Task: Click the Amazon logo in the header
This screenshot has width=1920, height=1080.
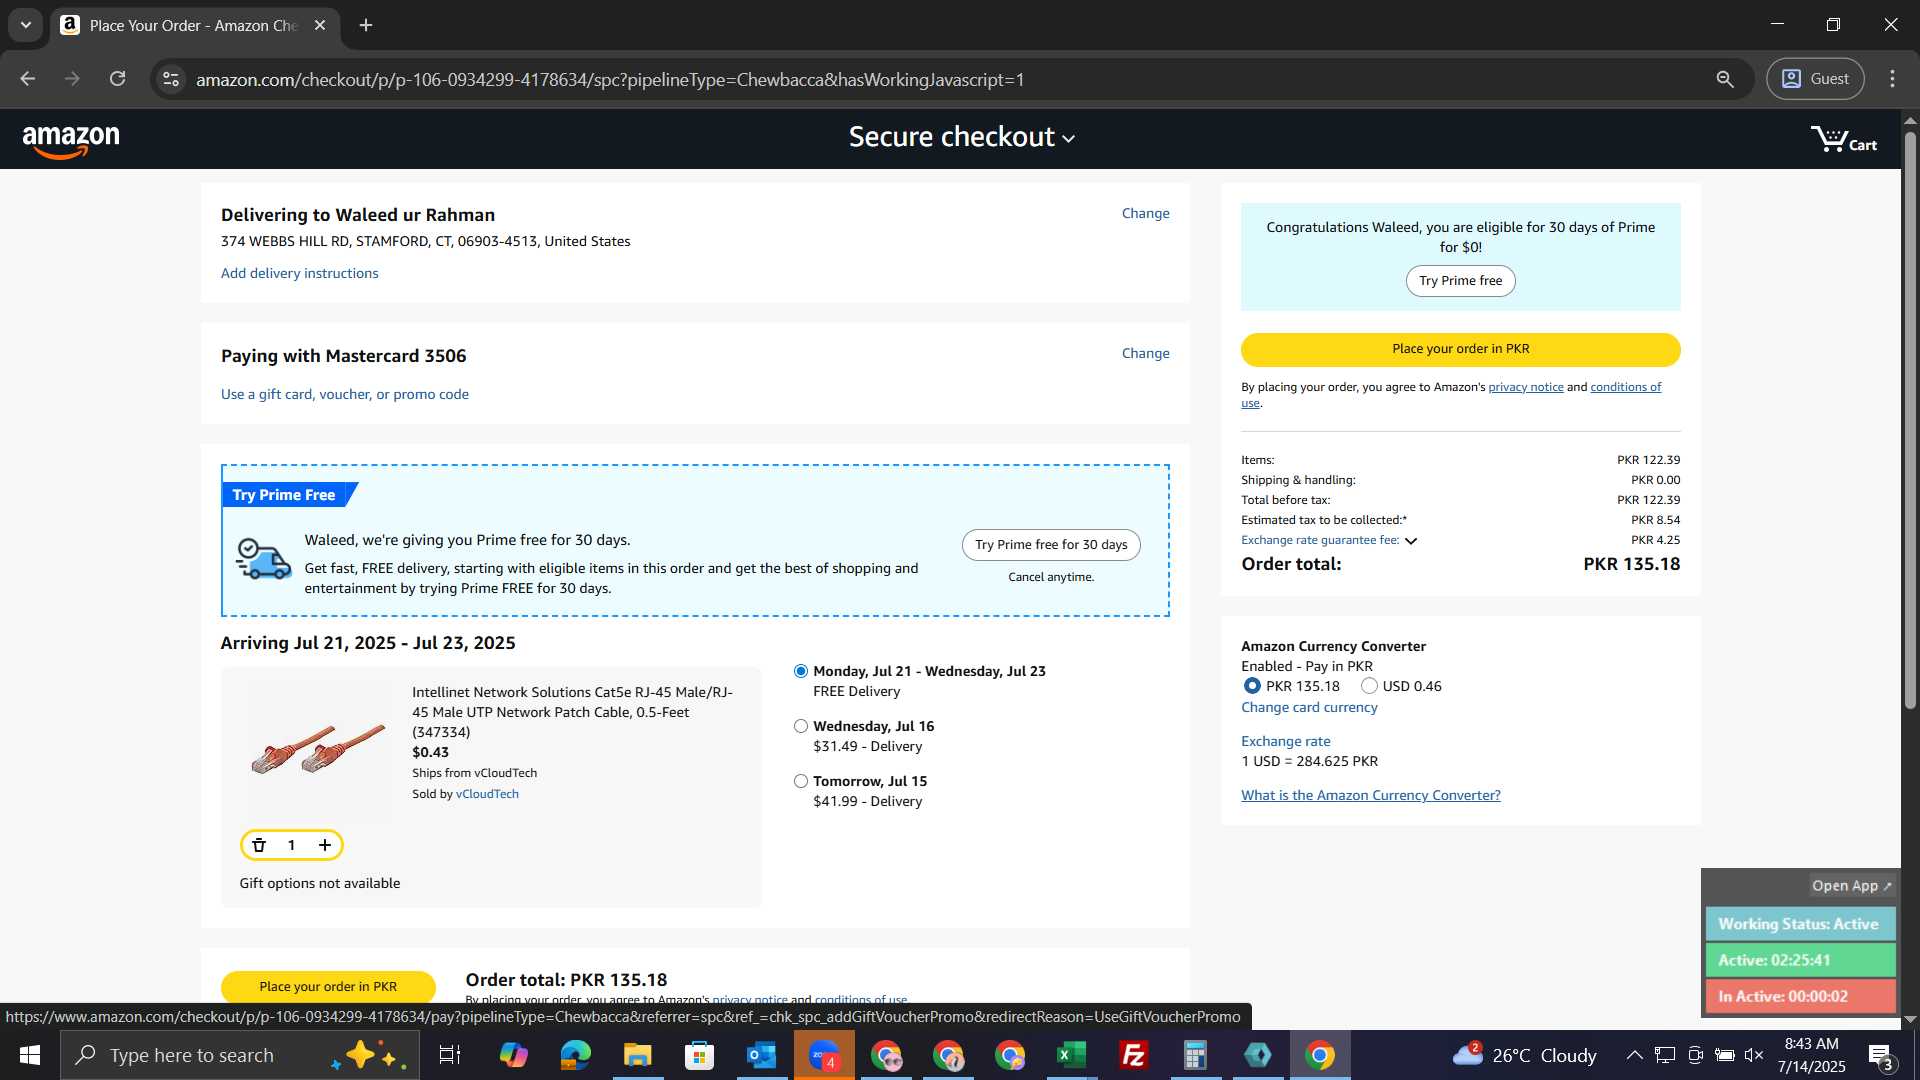Action: click(71, 141)
